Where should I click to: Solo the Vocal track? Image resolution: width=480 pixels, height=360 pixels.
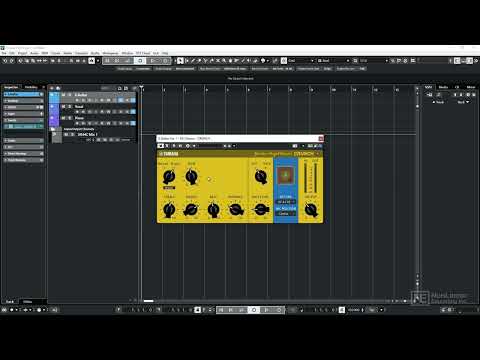tap(70, 107)
